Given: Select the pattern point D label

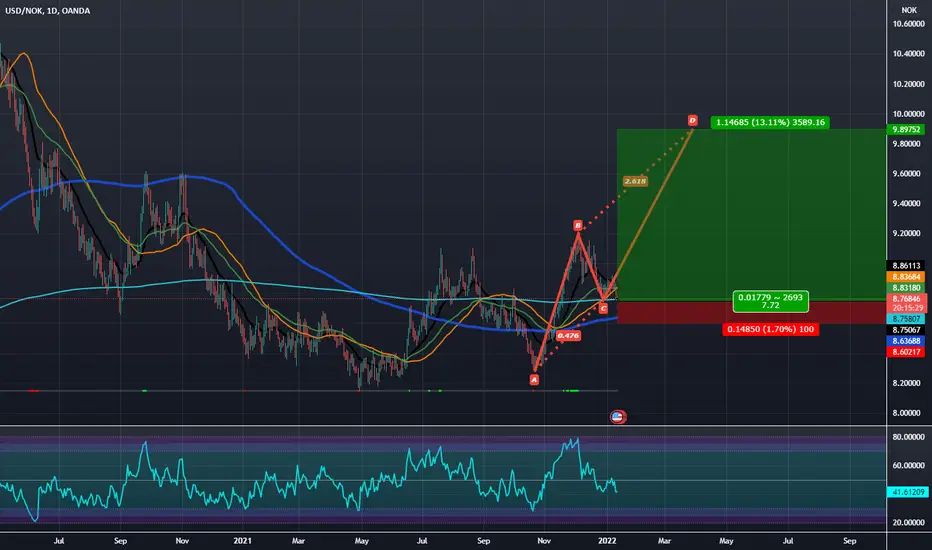Looking at the screenshot, I should pos(692,120).
